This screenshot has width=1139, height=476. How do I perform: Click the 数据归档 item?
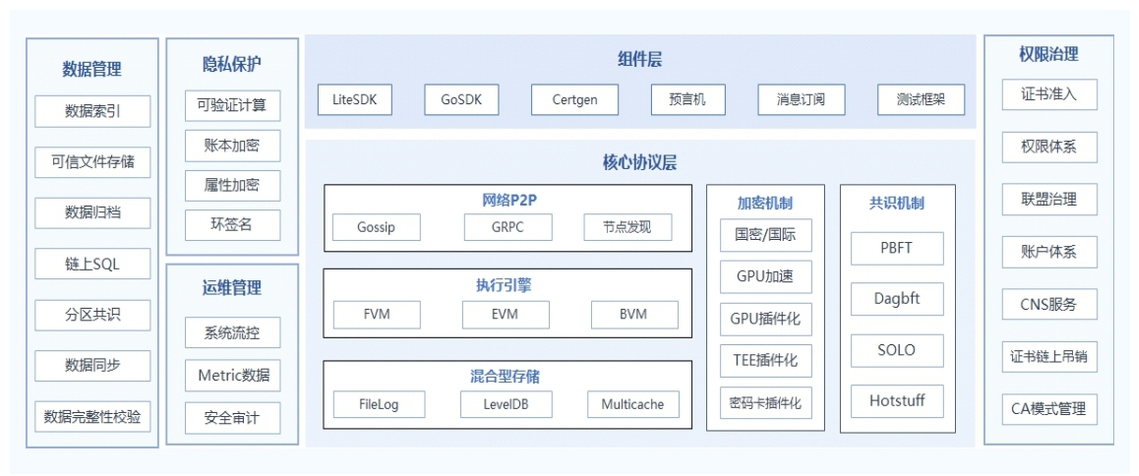[x=92, y=213]
